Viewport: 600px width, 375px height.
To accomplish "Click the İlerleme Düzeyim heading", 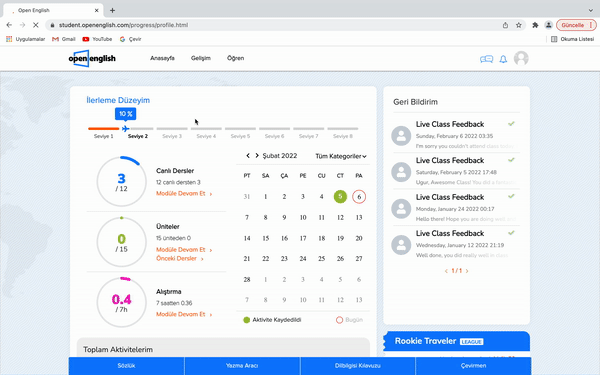I will coord(118,100).
